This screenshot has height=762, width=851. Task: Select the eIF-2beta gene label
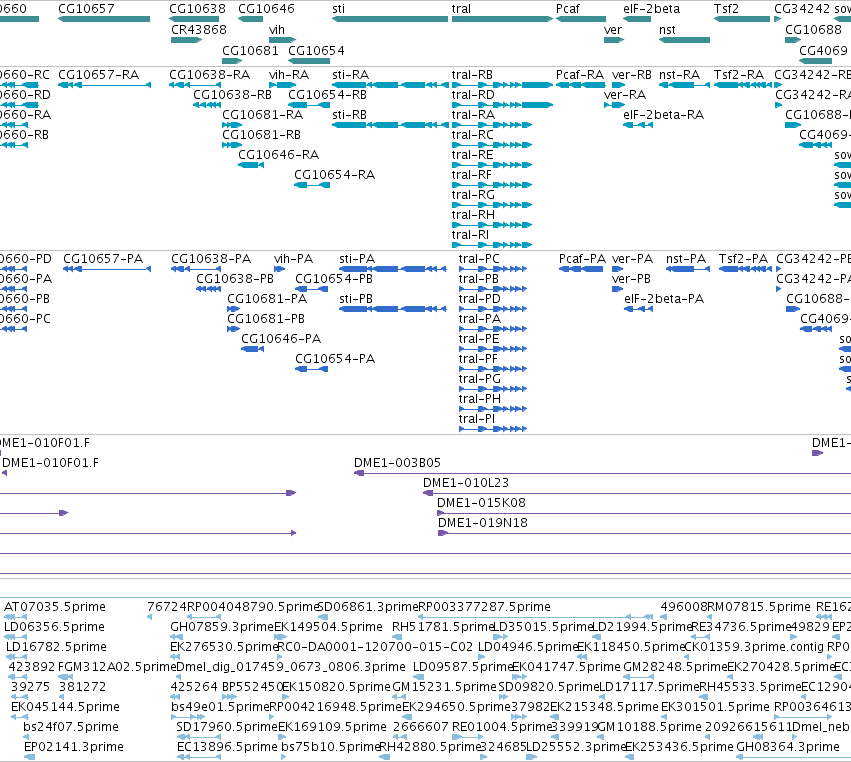tap(651, 9)
